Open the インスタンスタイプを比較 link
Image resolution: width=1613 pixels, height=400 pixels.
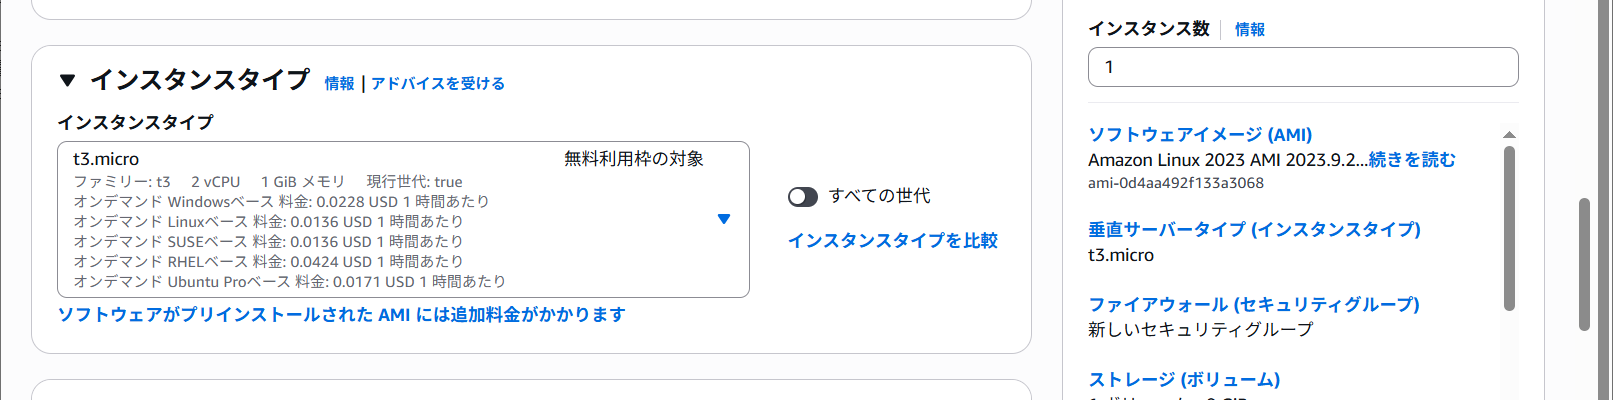point(892,241)
